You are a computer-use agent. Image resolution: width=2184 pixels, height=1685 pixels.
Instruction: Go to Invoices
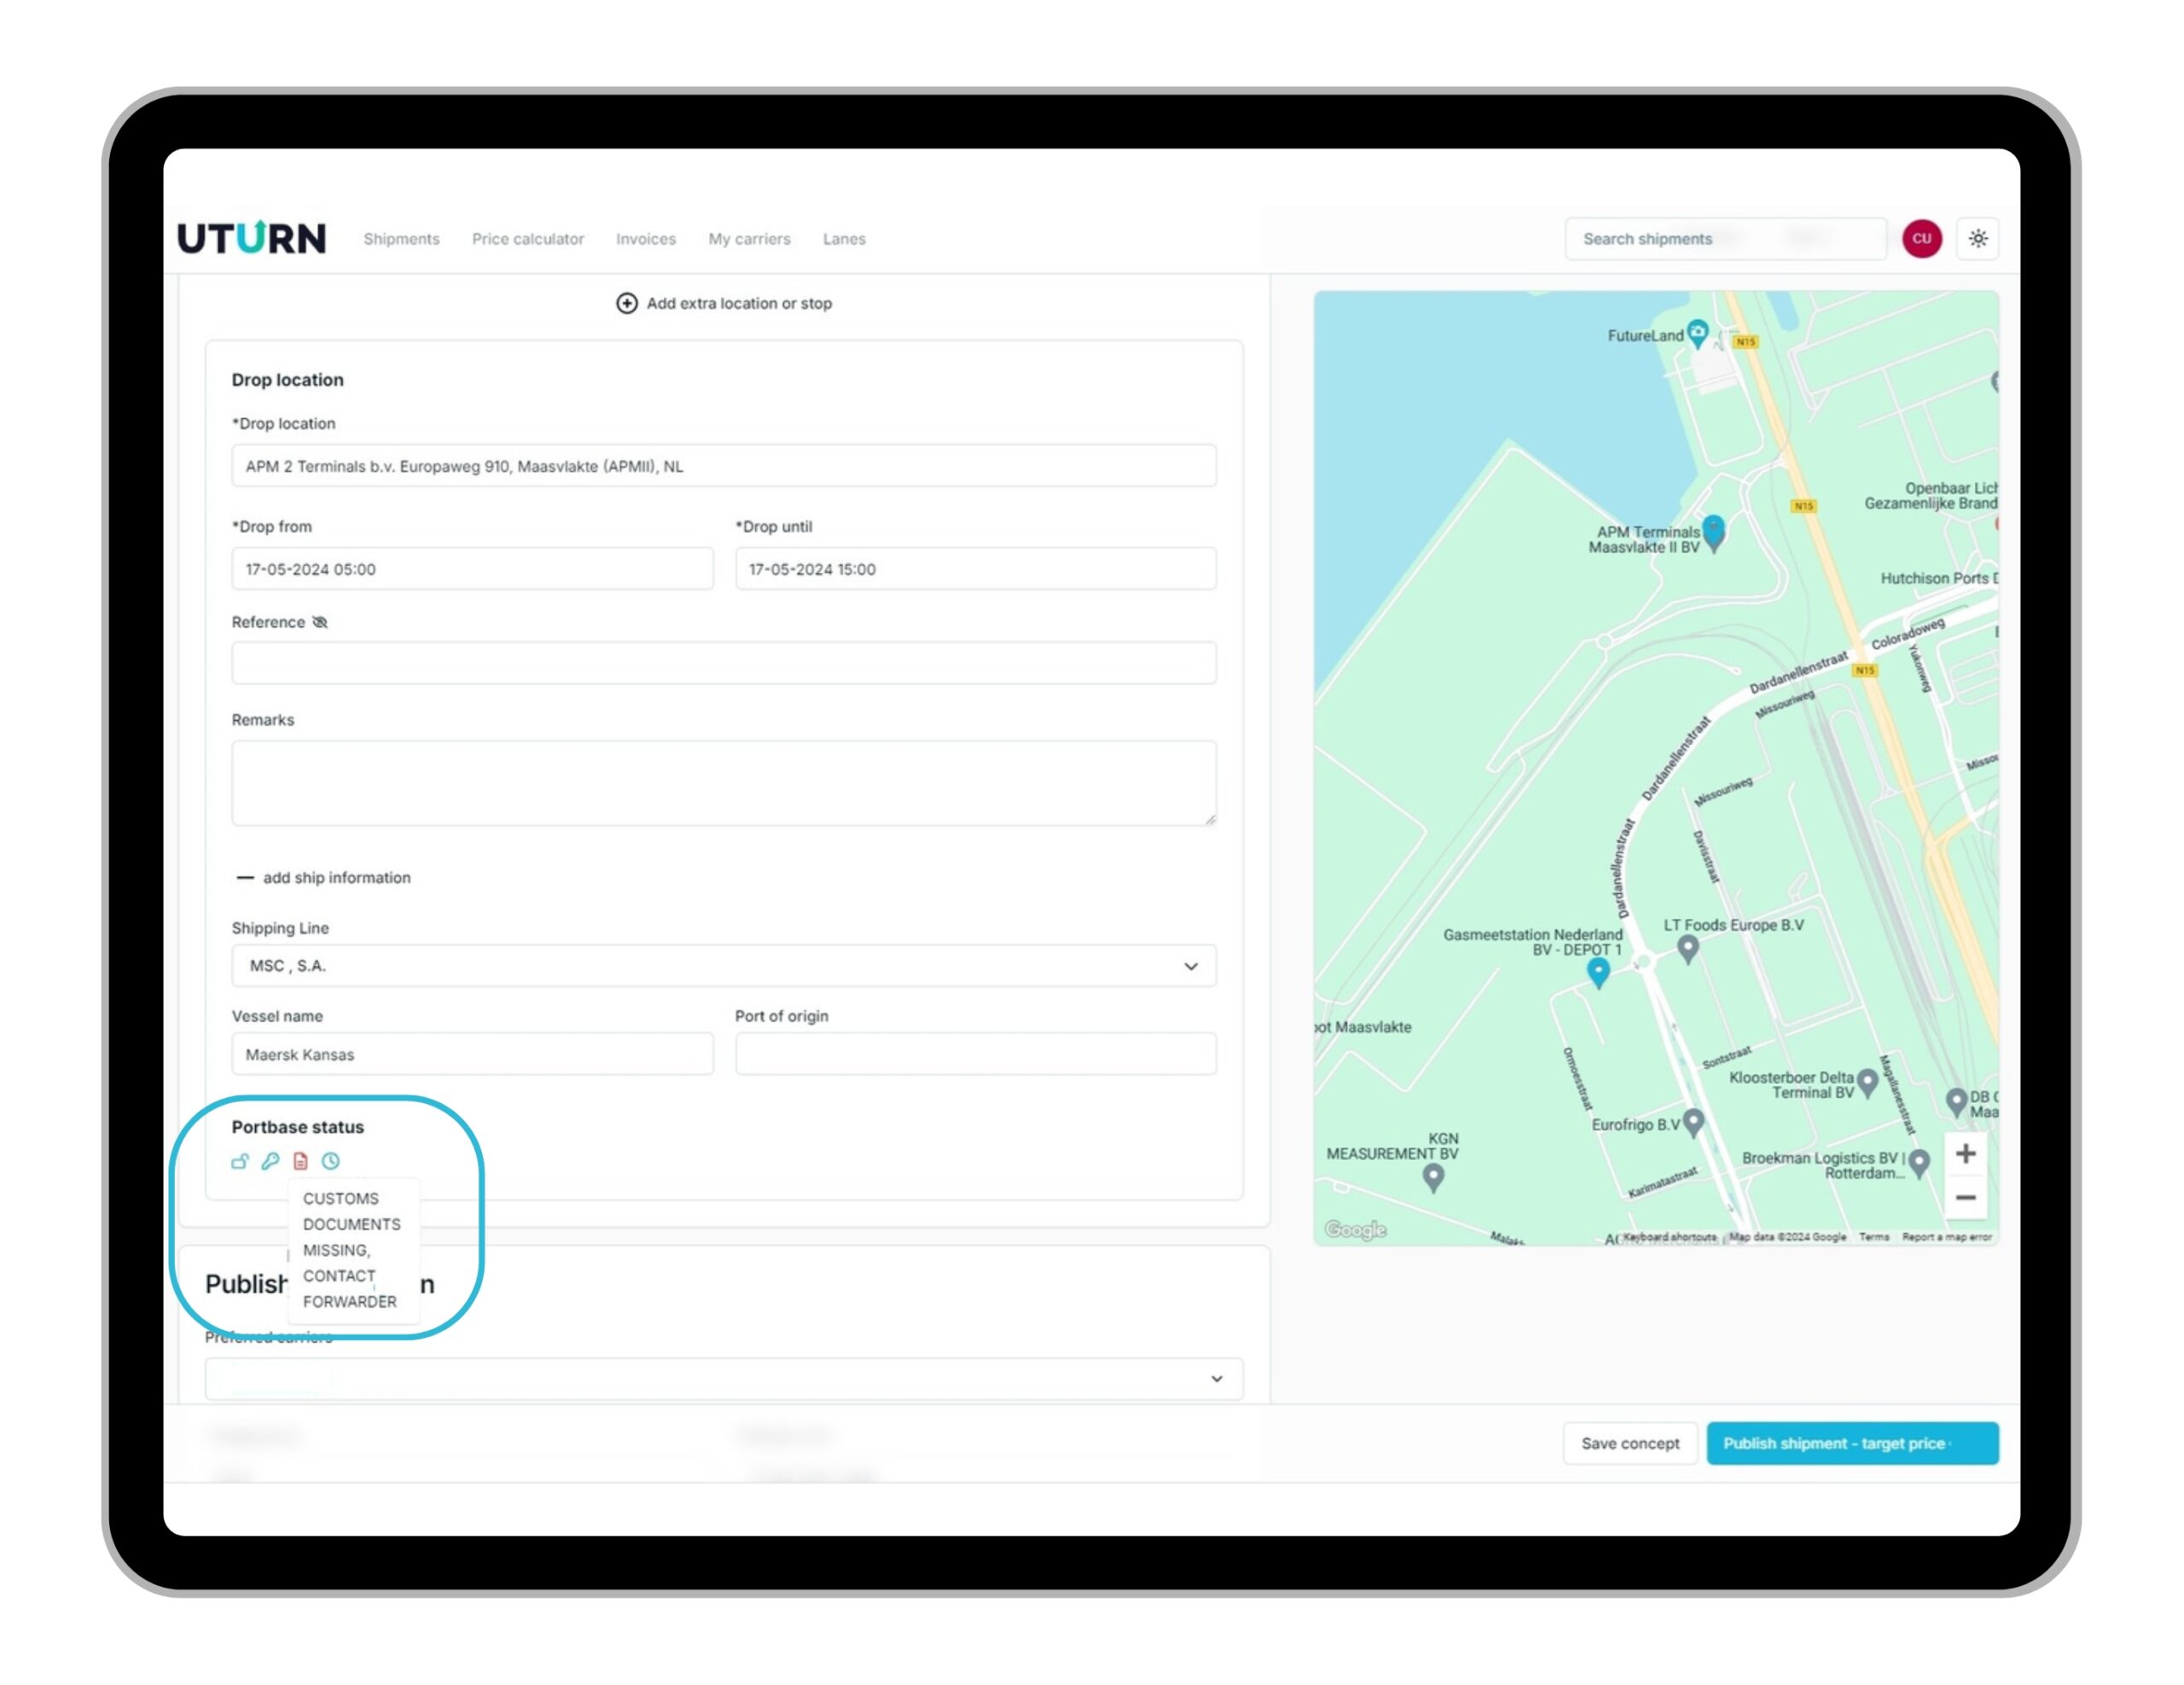(645, 239)
